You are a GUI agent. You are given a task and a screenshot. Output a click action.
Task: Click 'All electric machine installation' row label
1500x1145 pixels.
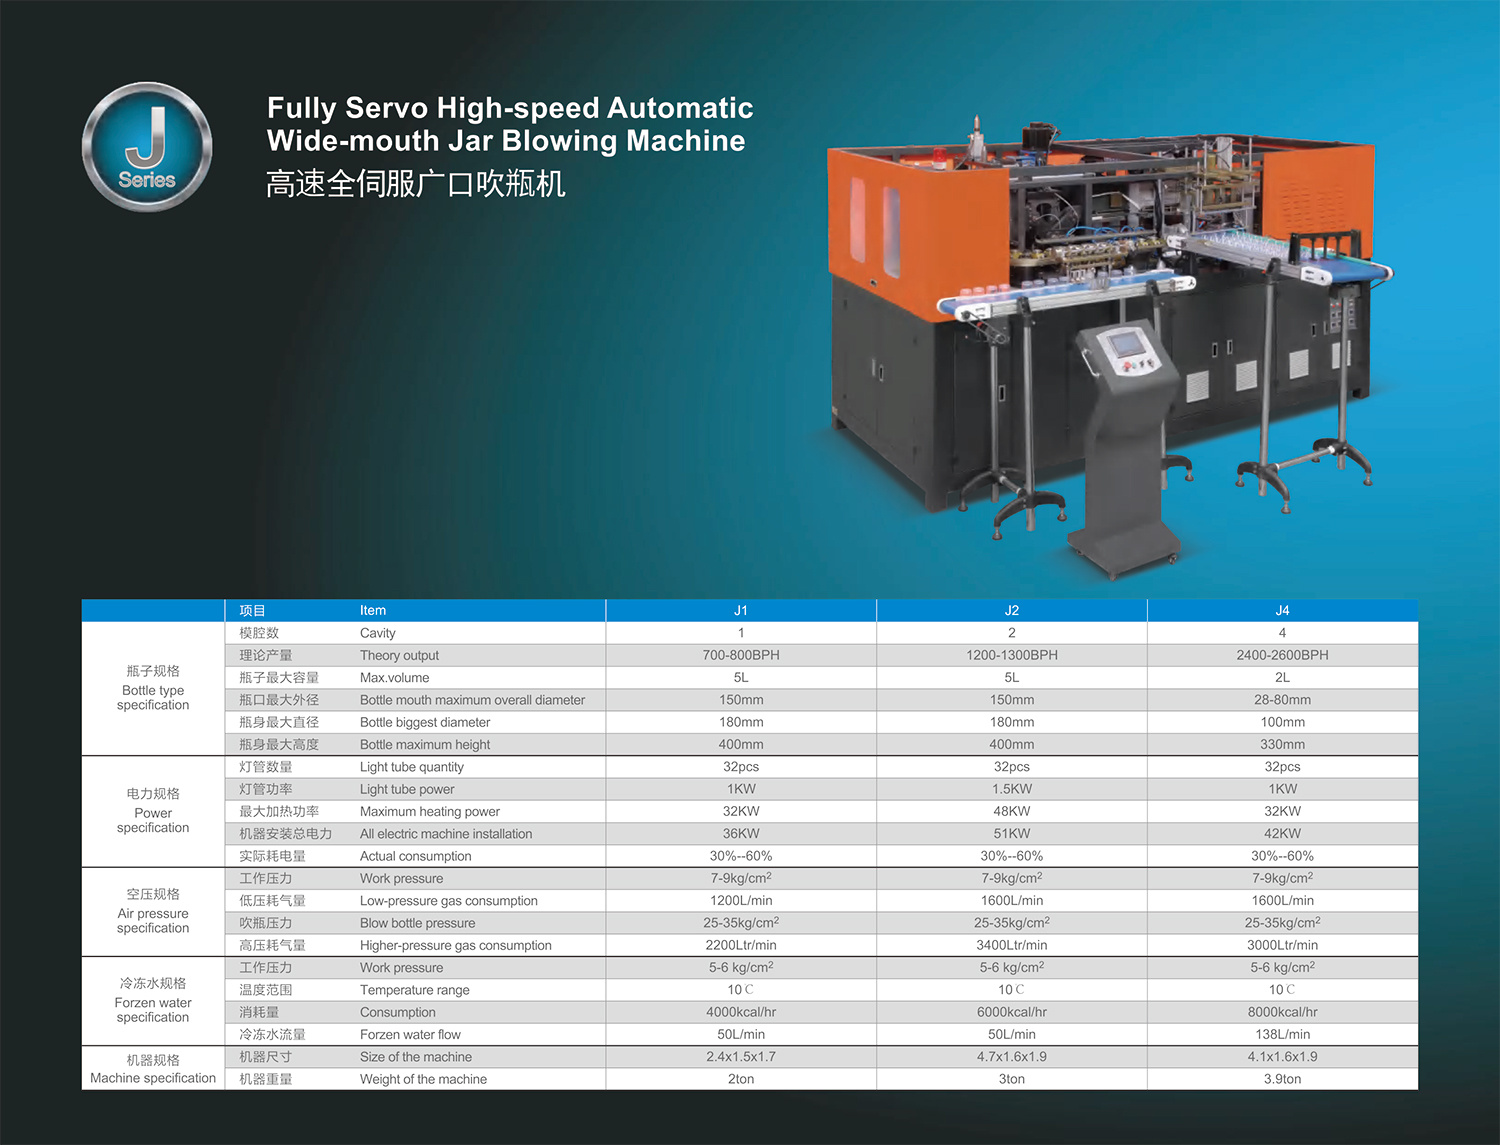pyautogui.click(x=446, y=834)
